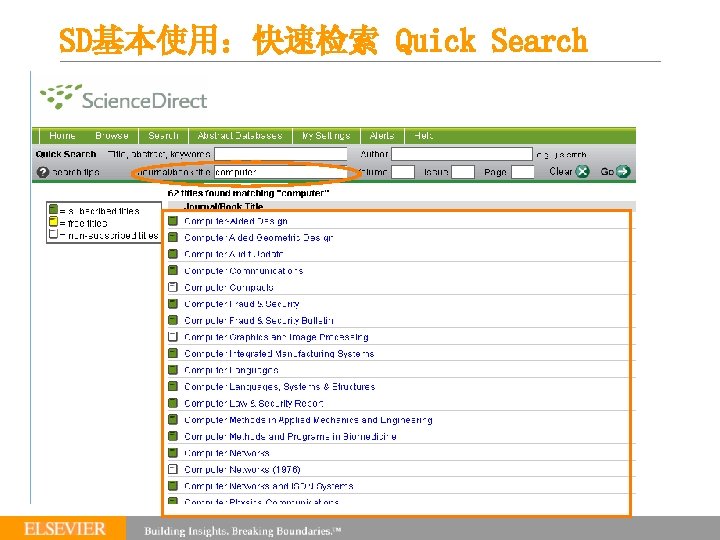Open the Home menu tab
This screenshot has height=540, width=720.
pyautogui.click(x=62, y=135)
